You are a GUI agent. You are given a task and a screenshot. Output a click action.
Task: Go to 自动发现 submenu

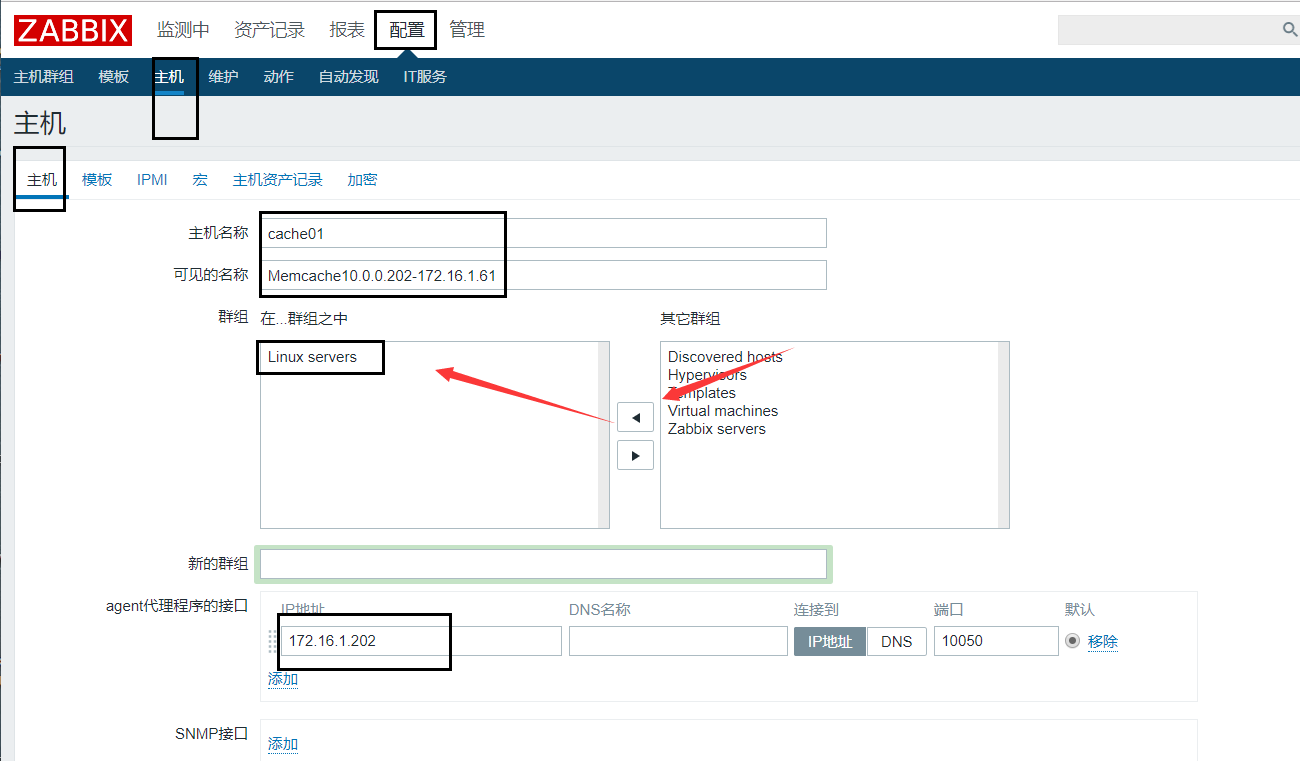[x=349, y=77]
